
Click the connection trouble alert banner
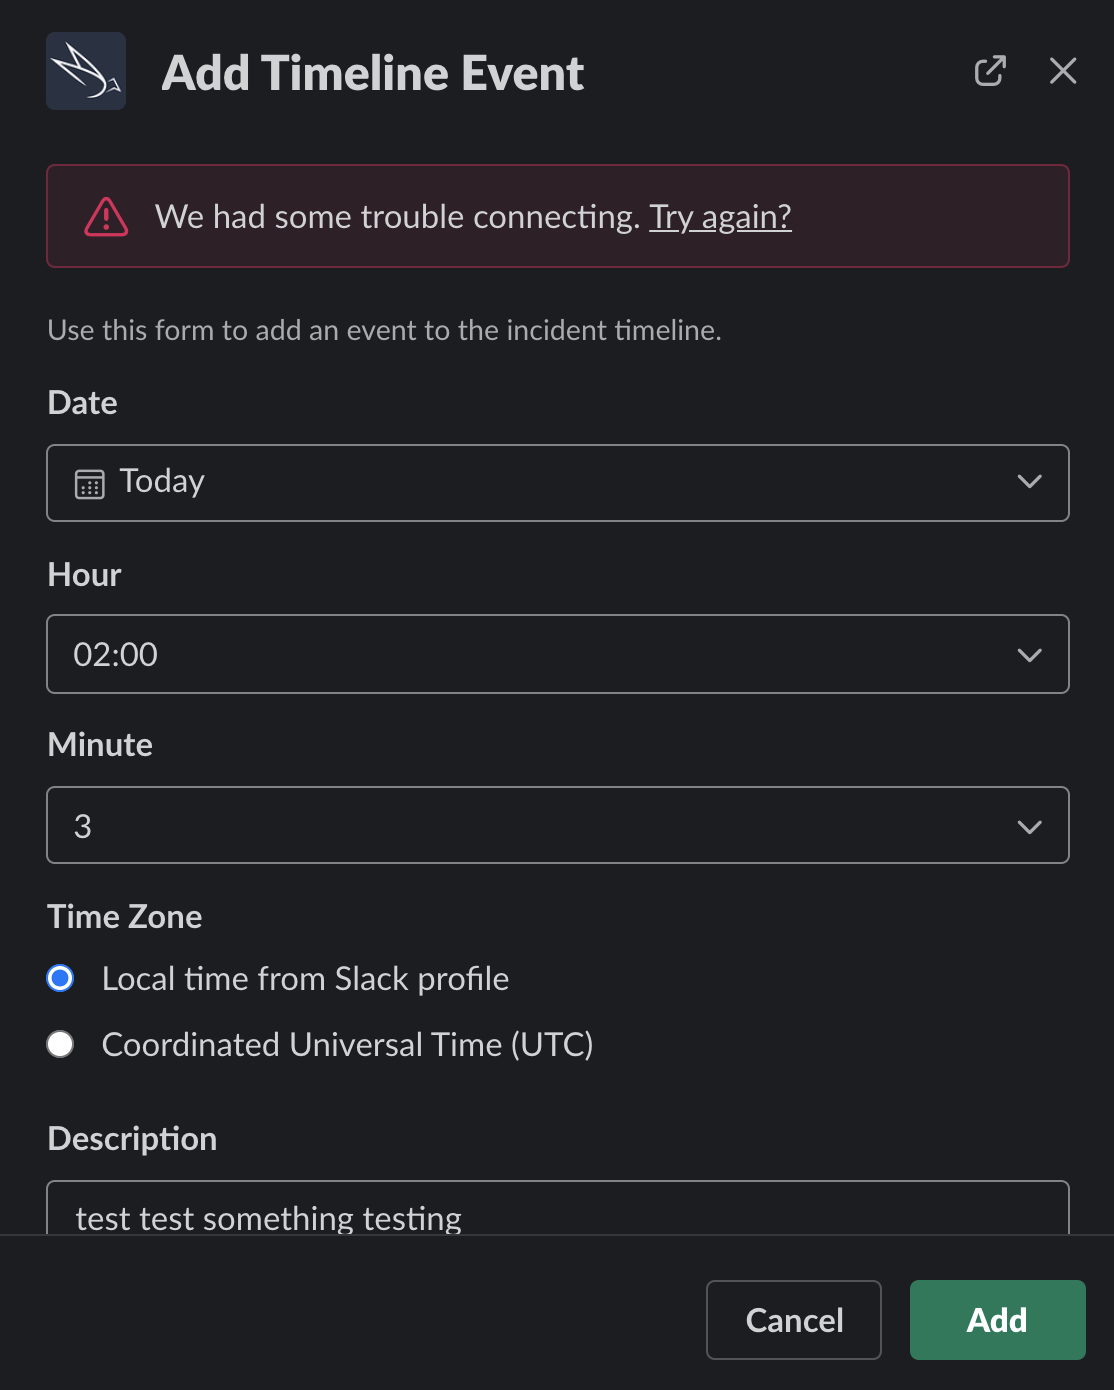tap(557, 216)
